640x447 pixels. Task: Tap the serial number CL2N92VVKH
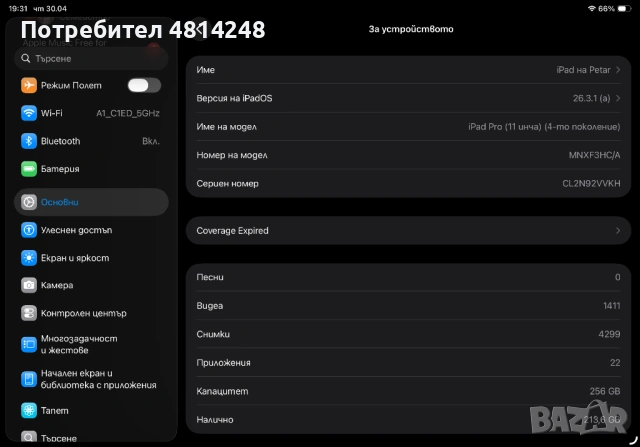(591, 184)
